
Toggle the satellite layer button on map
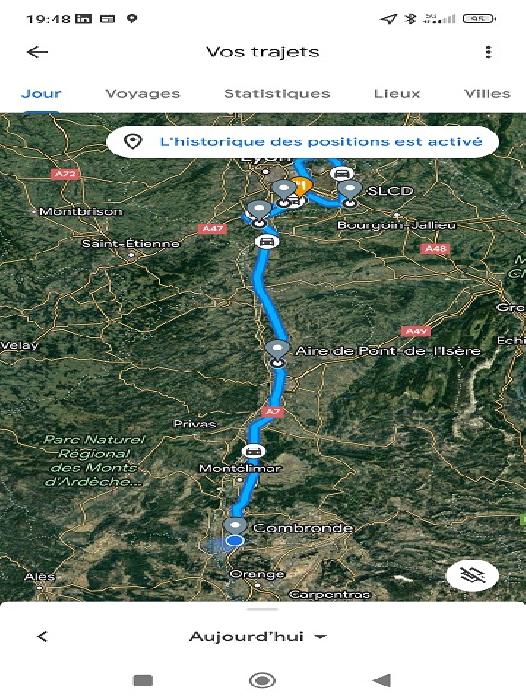pyautogui.click(x=472, y=575)
